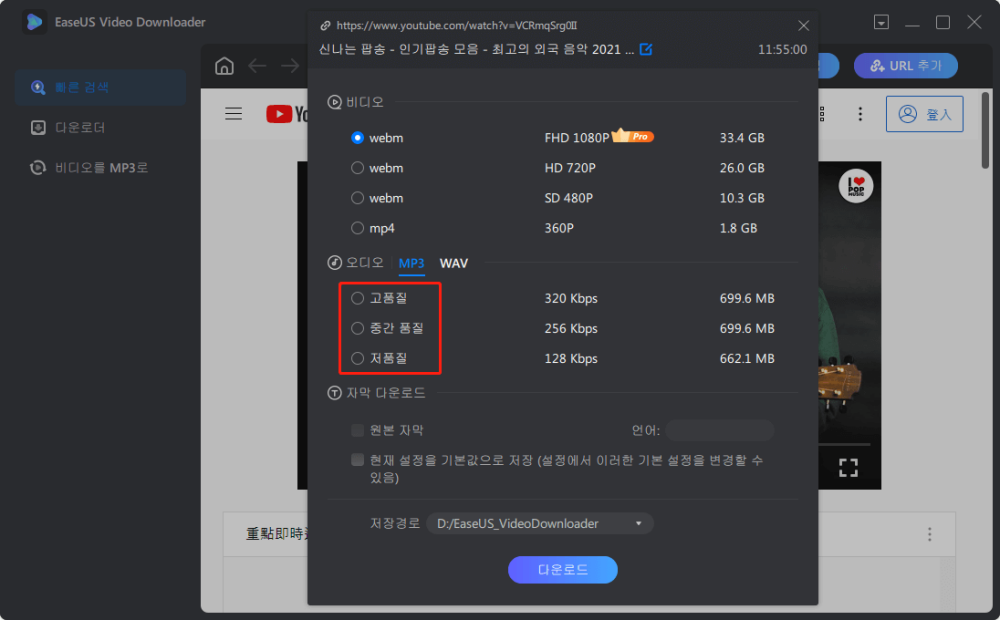Click the Home icon in the navigation toolbar

coord(224,65)
